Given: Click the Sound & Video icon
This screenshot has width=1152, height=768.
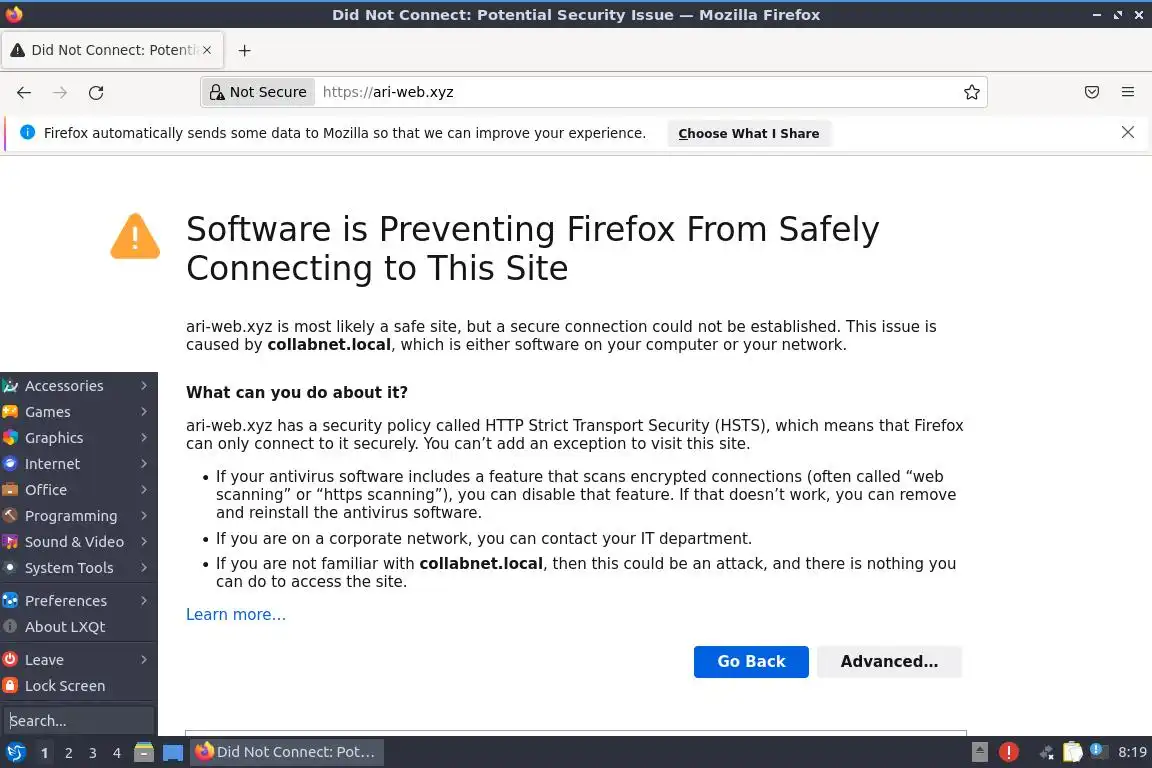Looking at the screenshot, I should pos(10,542).
